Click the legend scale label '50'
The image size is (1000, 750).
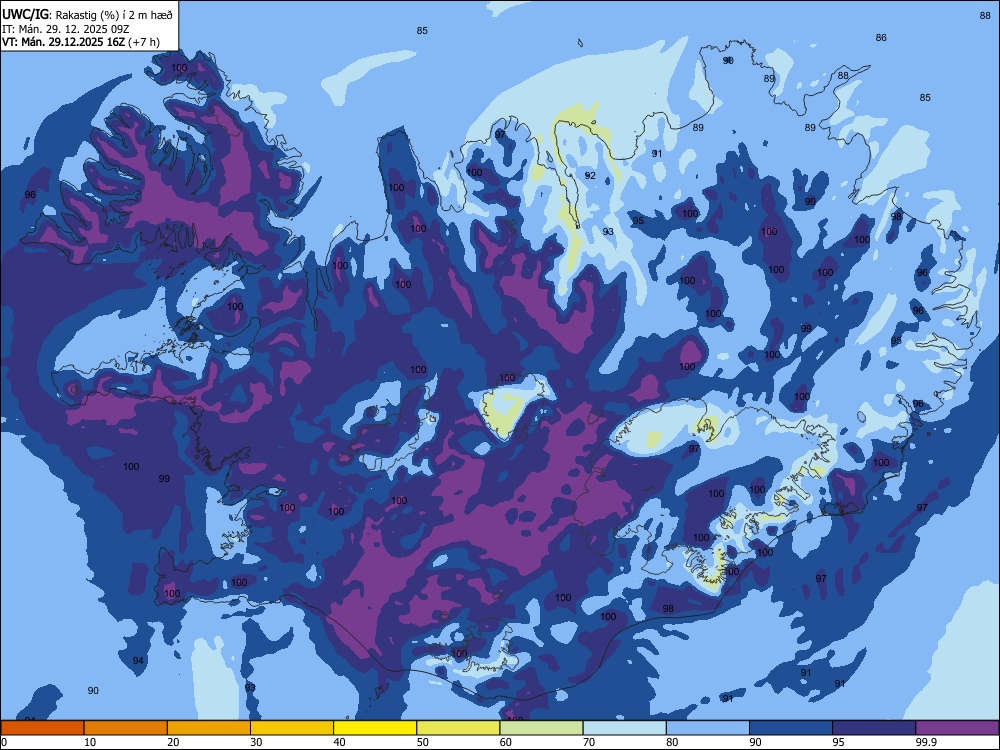423,742
